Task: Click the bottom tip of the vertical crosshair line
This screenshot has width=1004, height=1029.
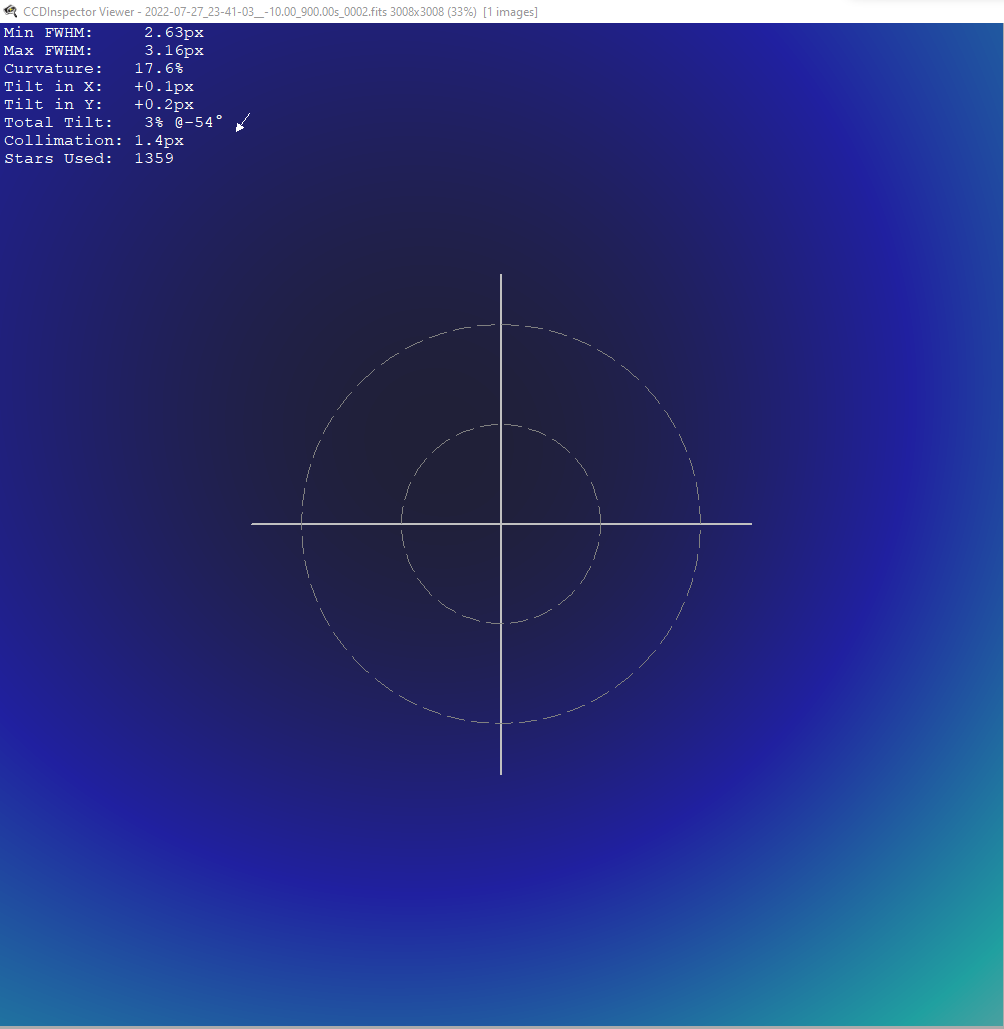Action: pos(501,773)
